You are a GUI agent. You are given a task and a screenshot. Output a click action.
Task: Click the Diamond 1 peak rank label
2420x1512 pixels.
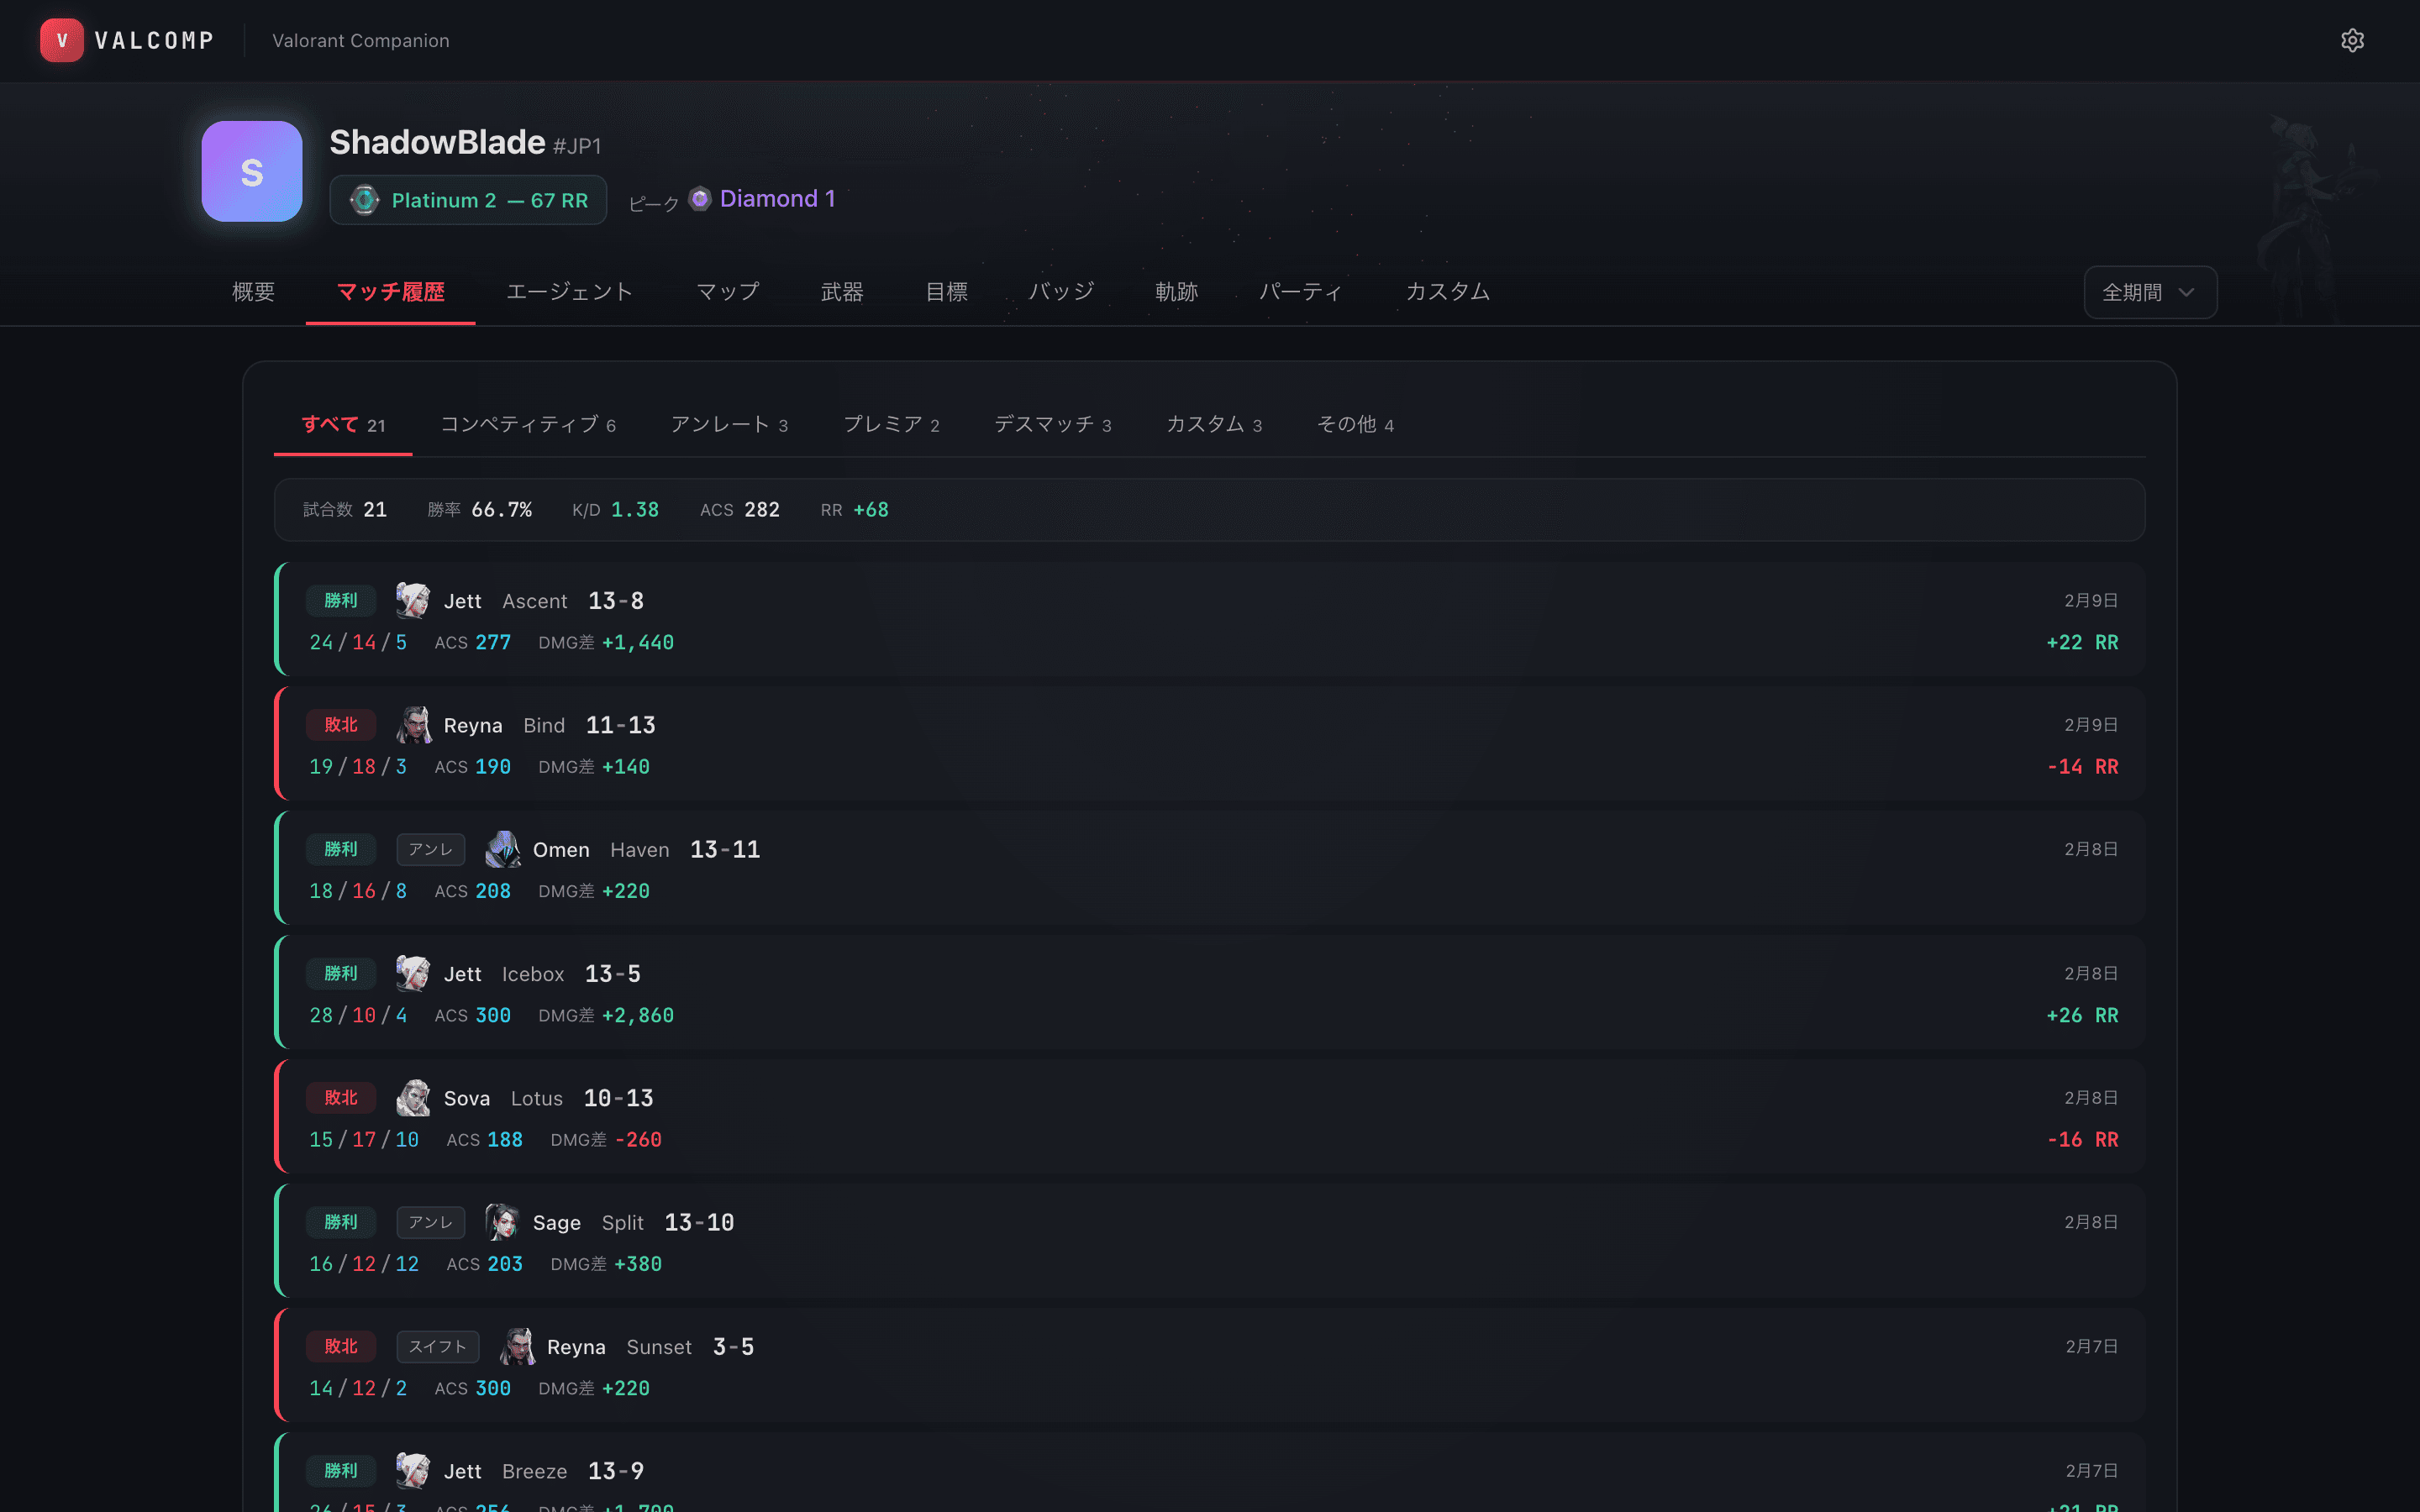777,198
